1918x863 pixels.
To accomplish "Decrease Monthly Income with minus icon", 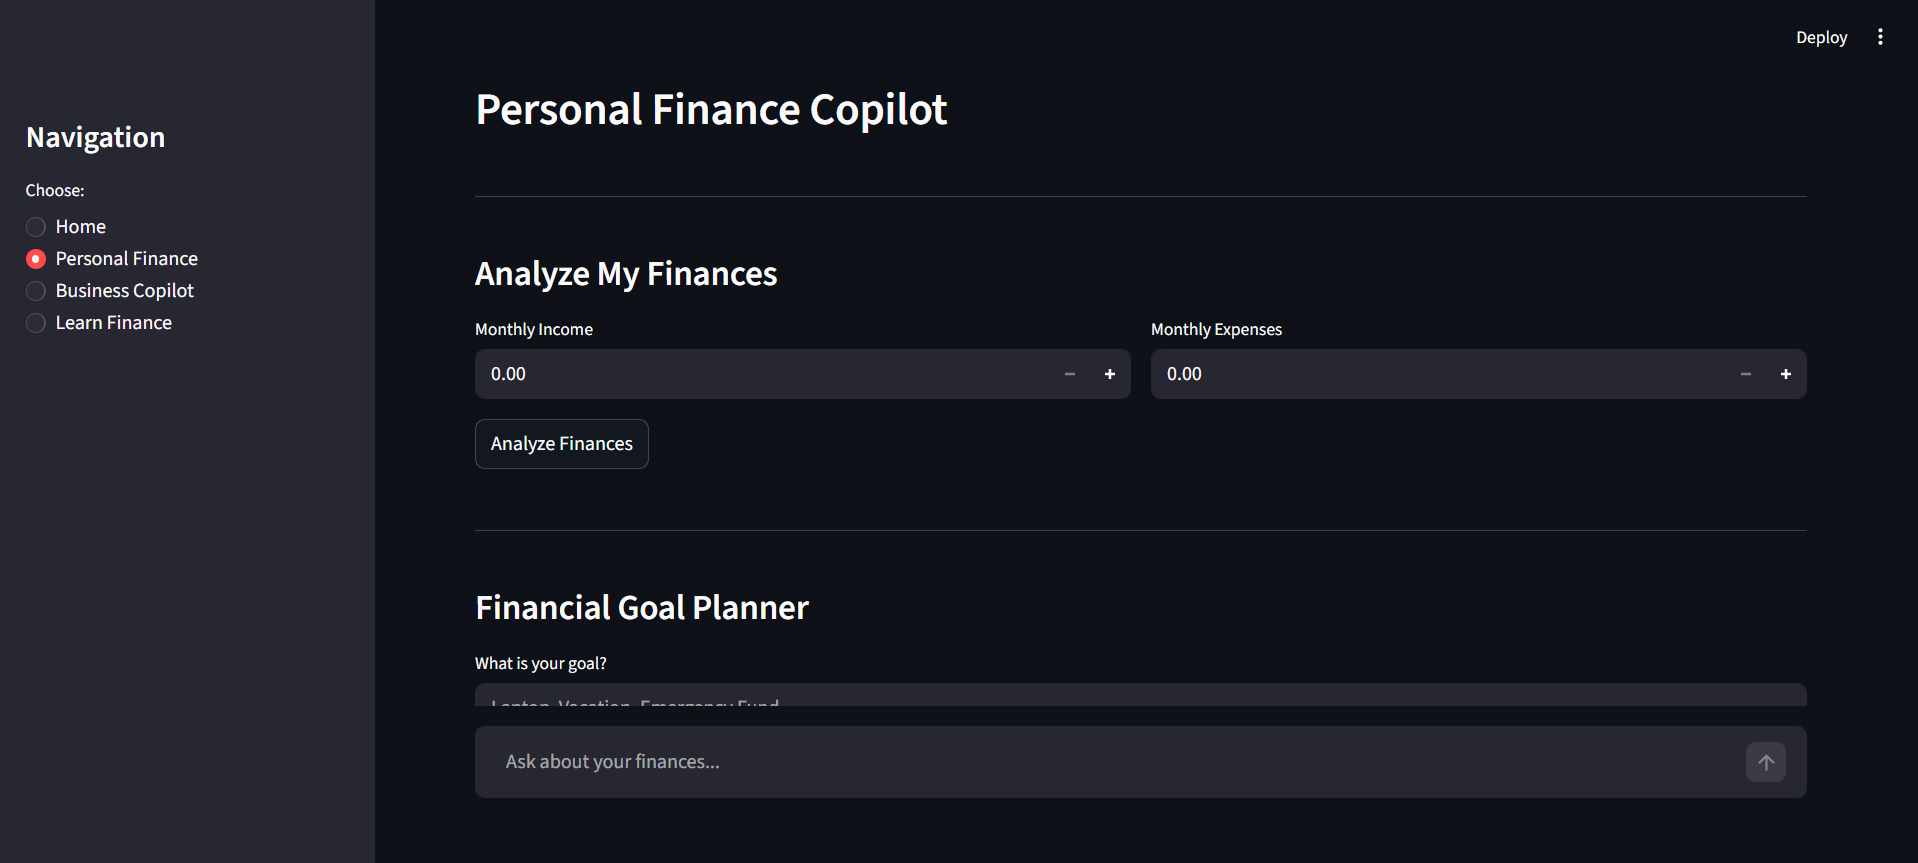I will 1070,374.
